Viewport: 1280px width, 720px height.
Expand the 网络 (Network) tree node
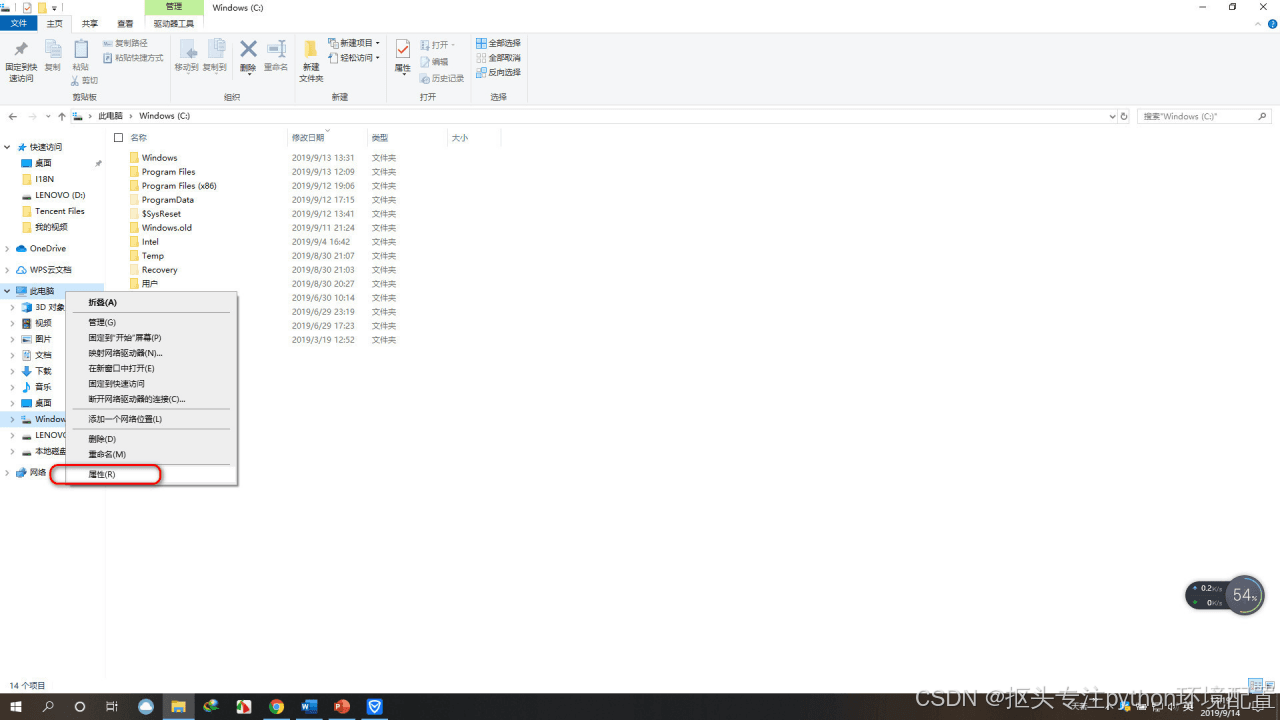(8, 472)
